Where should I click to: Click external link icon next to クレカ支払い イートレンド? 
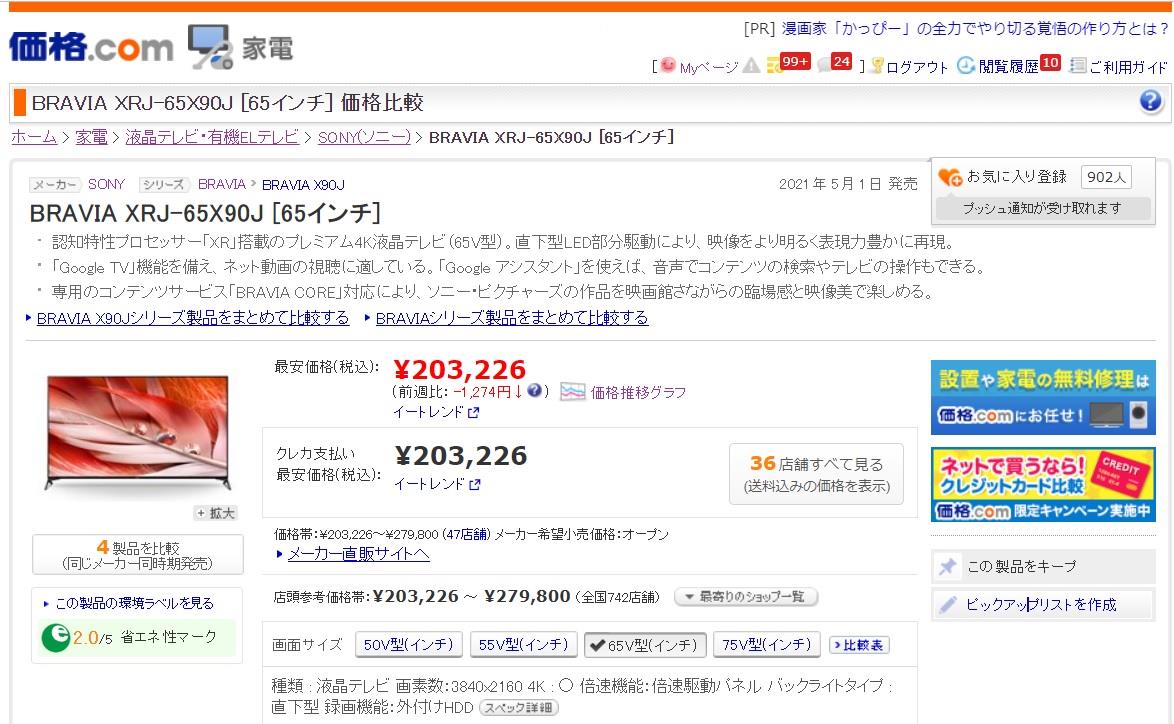[x=474, y=484]
